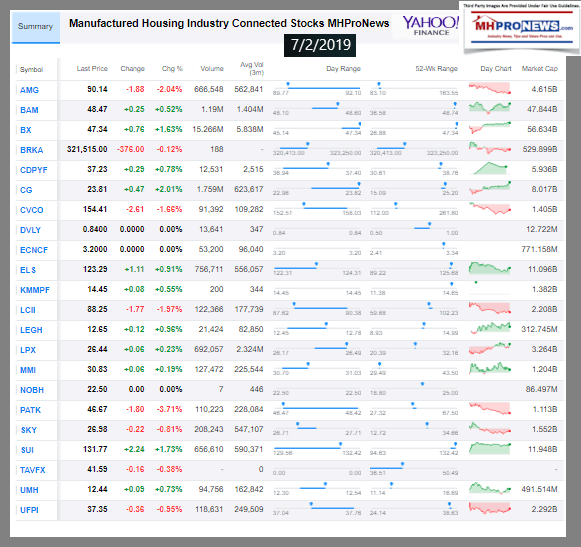Open the UMH ticker symbol link
The image size is (581, 547).
(x=29, y=490)
